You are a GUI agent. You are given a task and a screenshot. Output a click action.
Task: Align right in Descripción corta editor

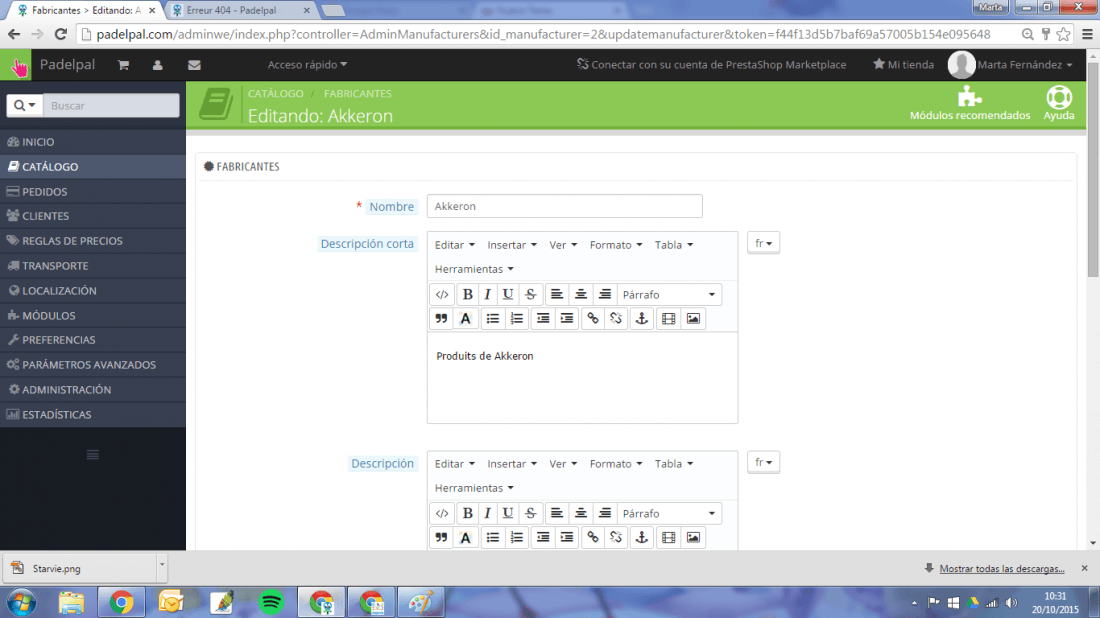(605, 295)
